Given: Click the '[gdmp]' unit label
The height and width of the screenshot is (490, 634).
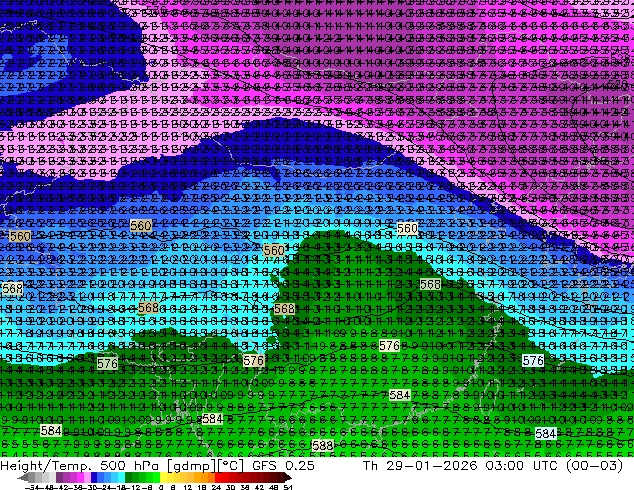Looking at the screenshot, I should (192, 466).
